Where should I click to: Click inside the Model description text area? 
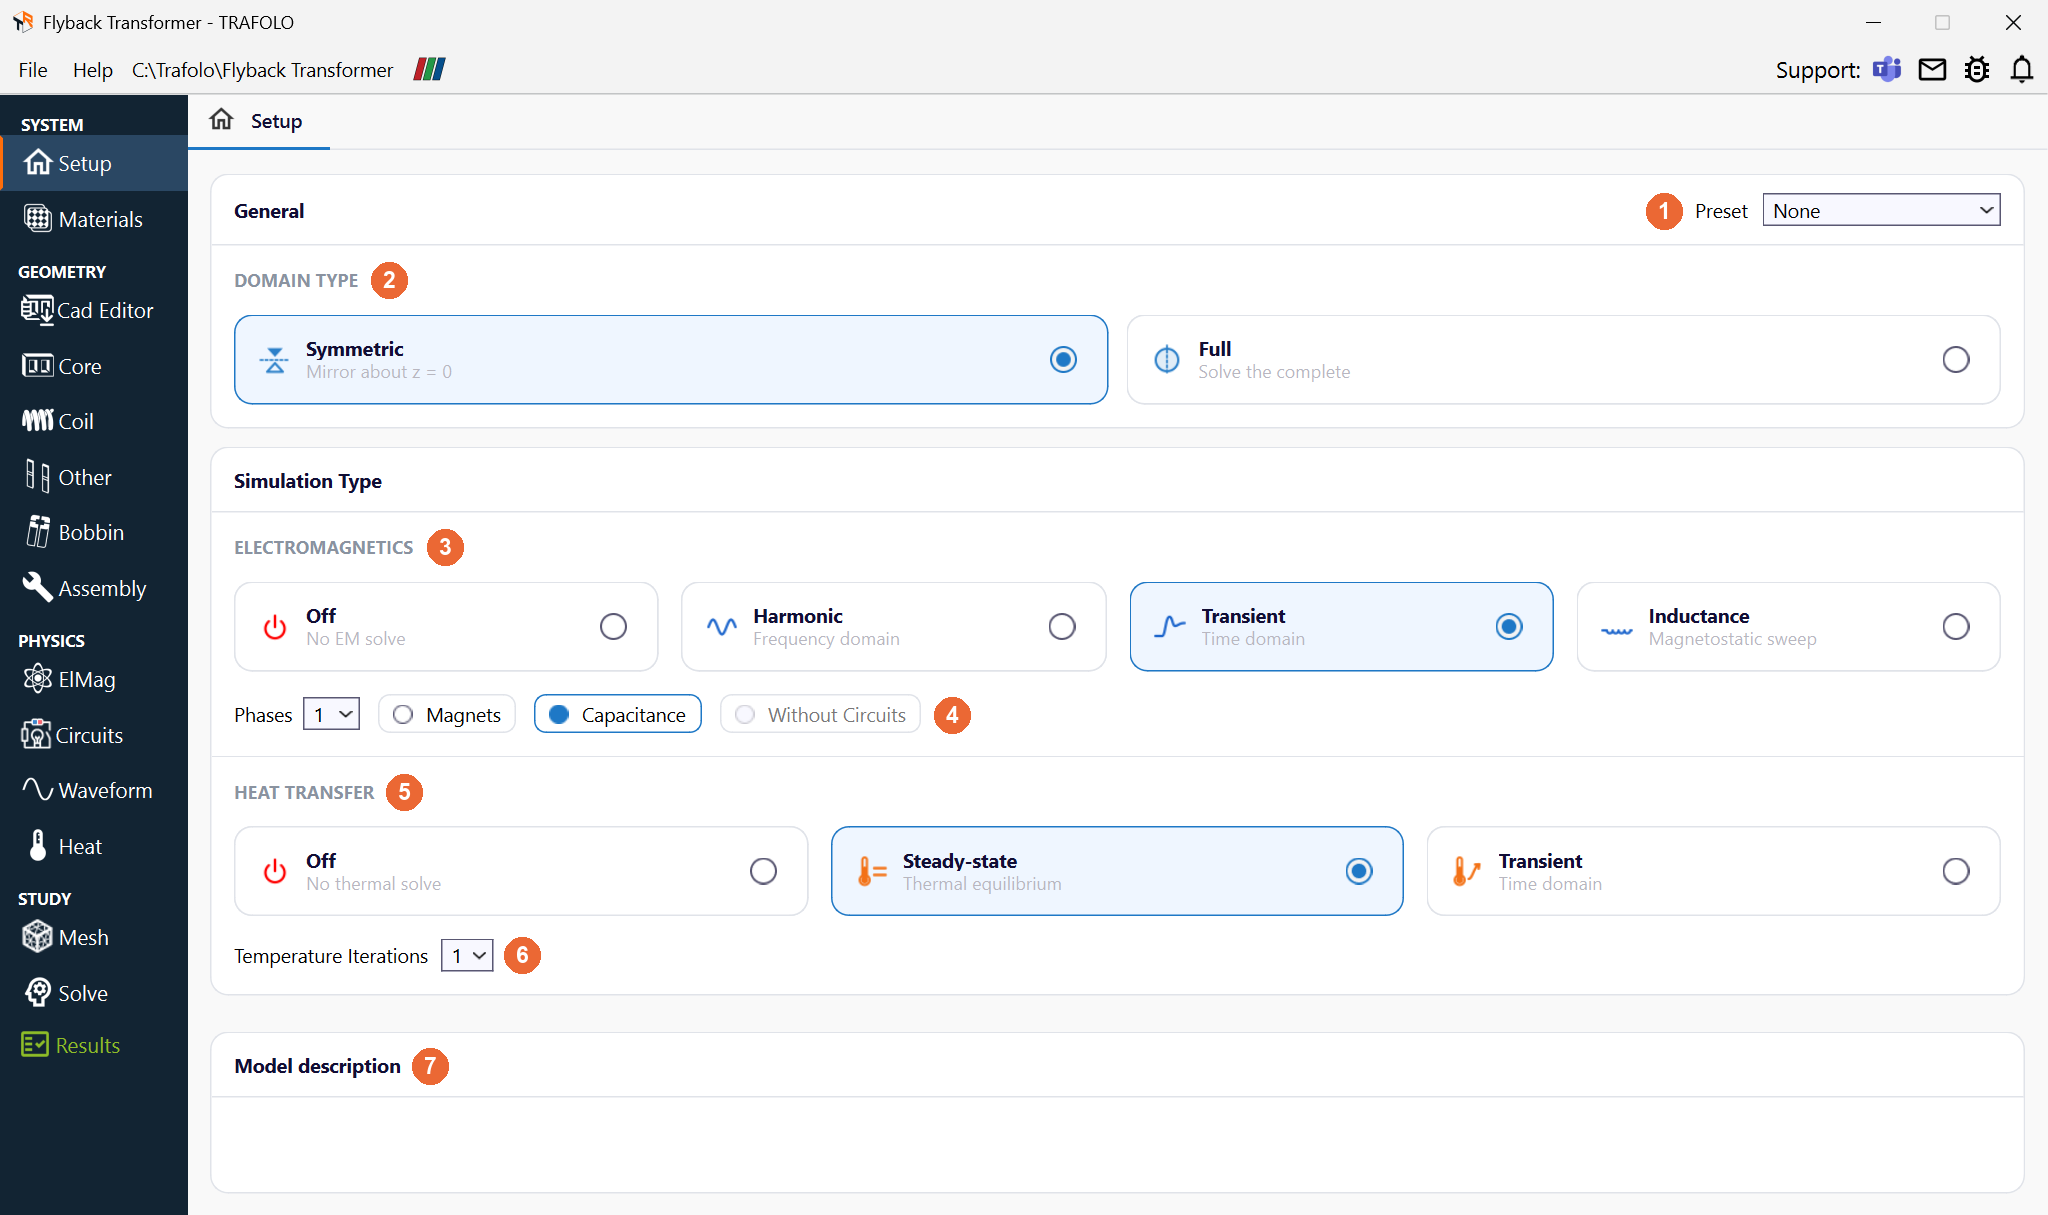coord(1117,1144)
